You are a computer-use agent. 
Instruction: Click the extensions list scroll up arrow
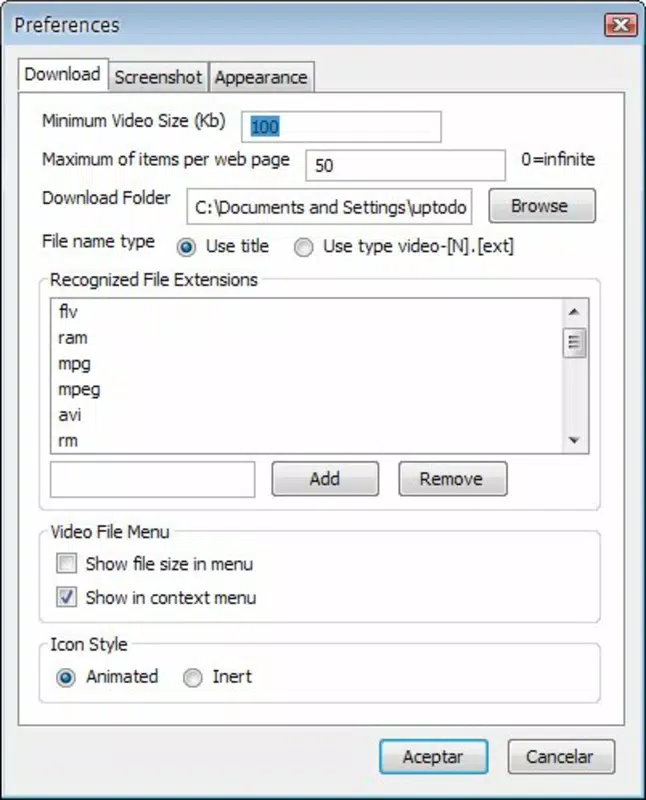click(x=574, y=312)
